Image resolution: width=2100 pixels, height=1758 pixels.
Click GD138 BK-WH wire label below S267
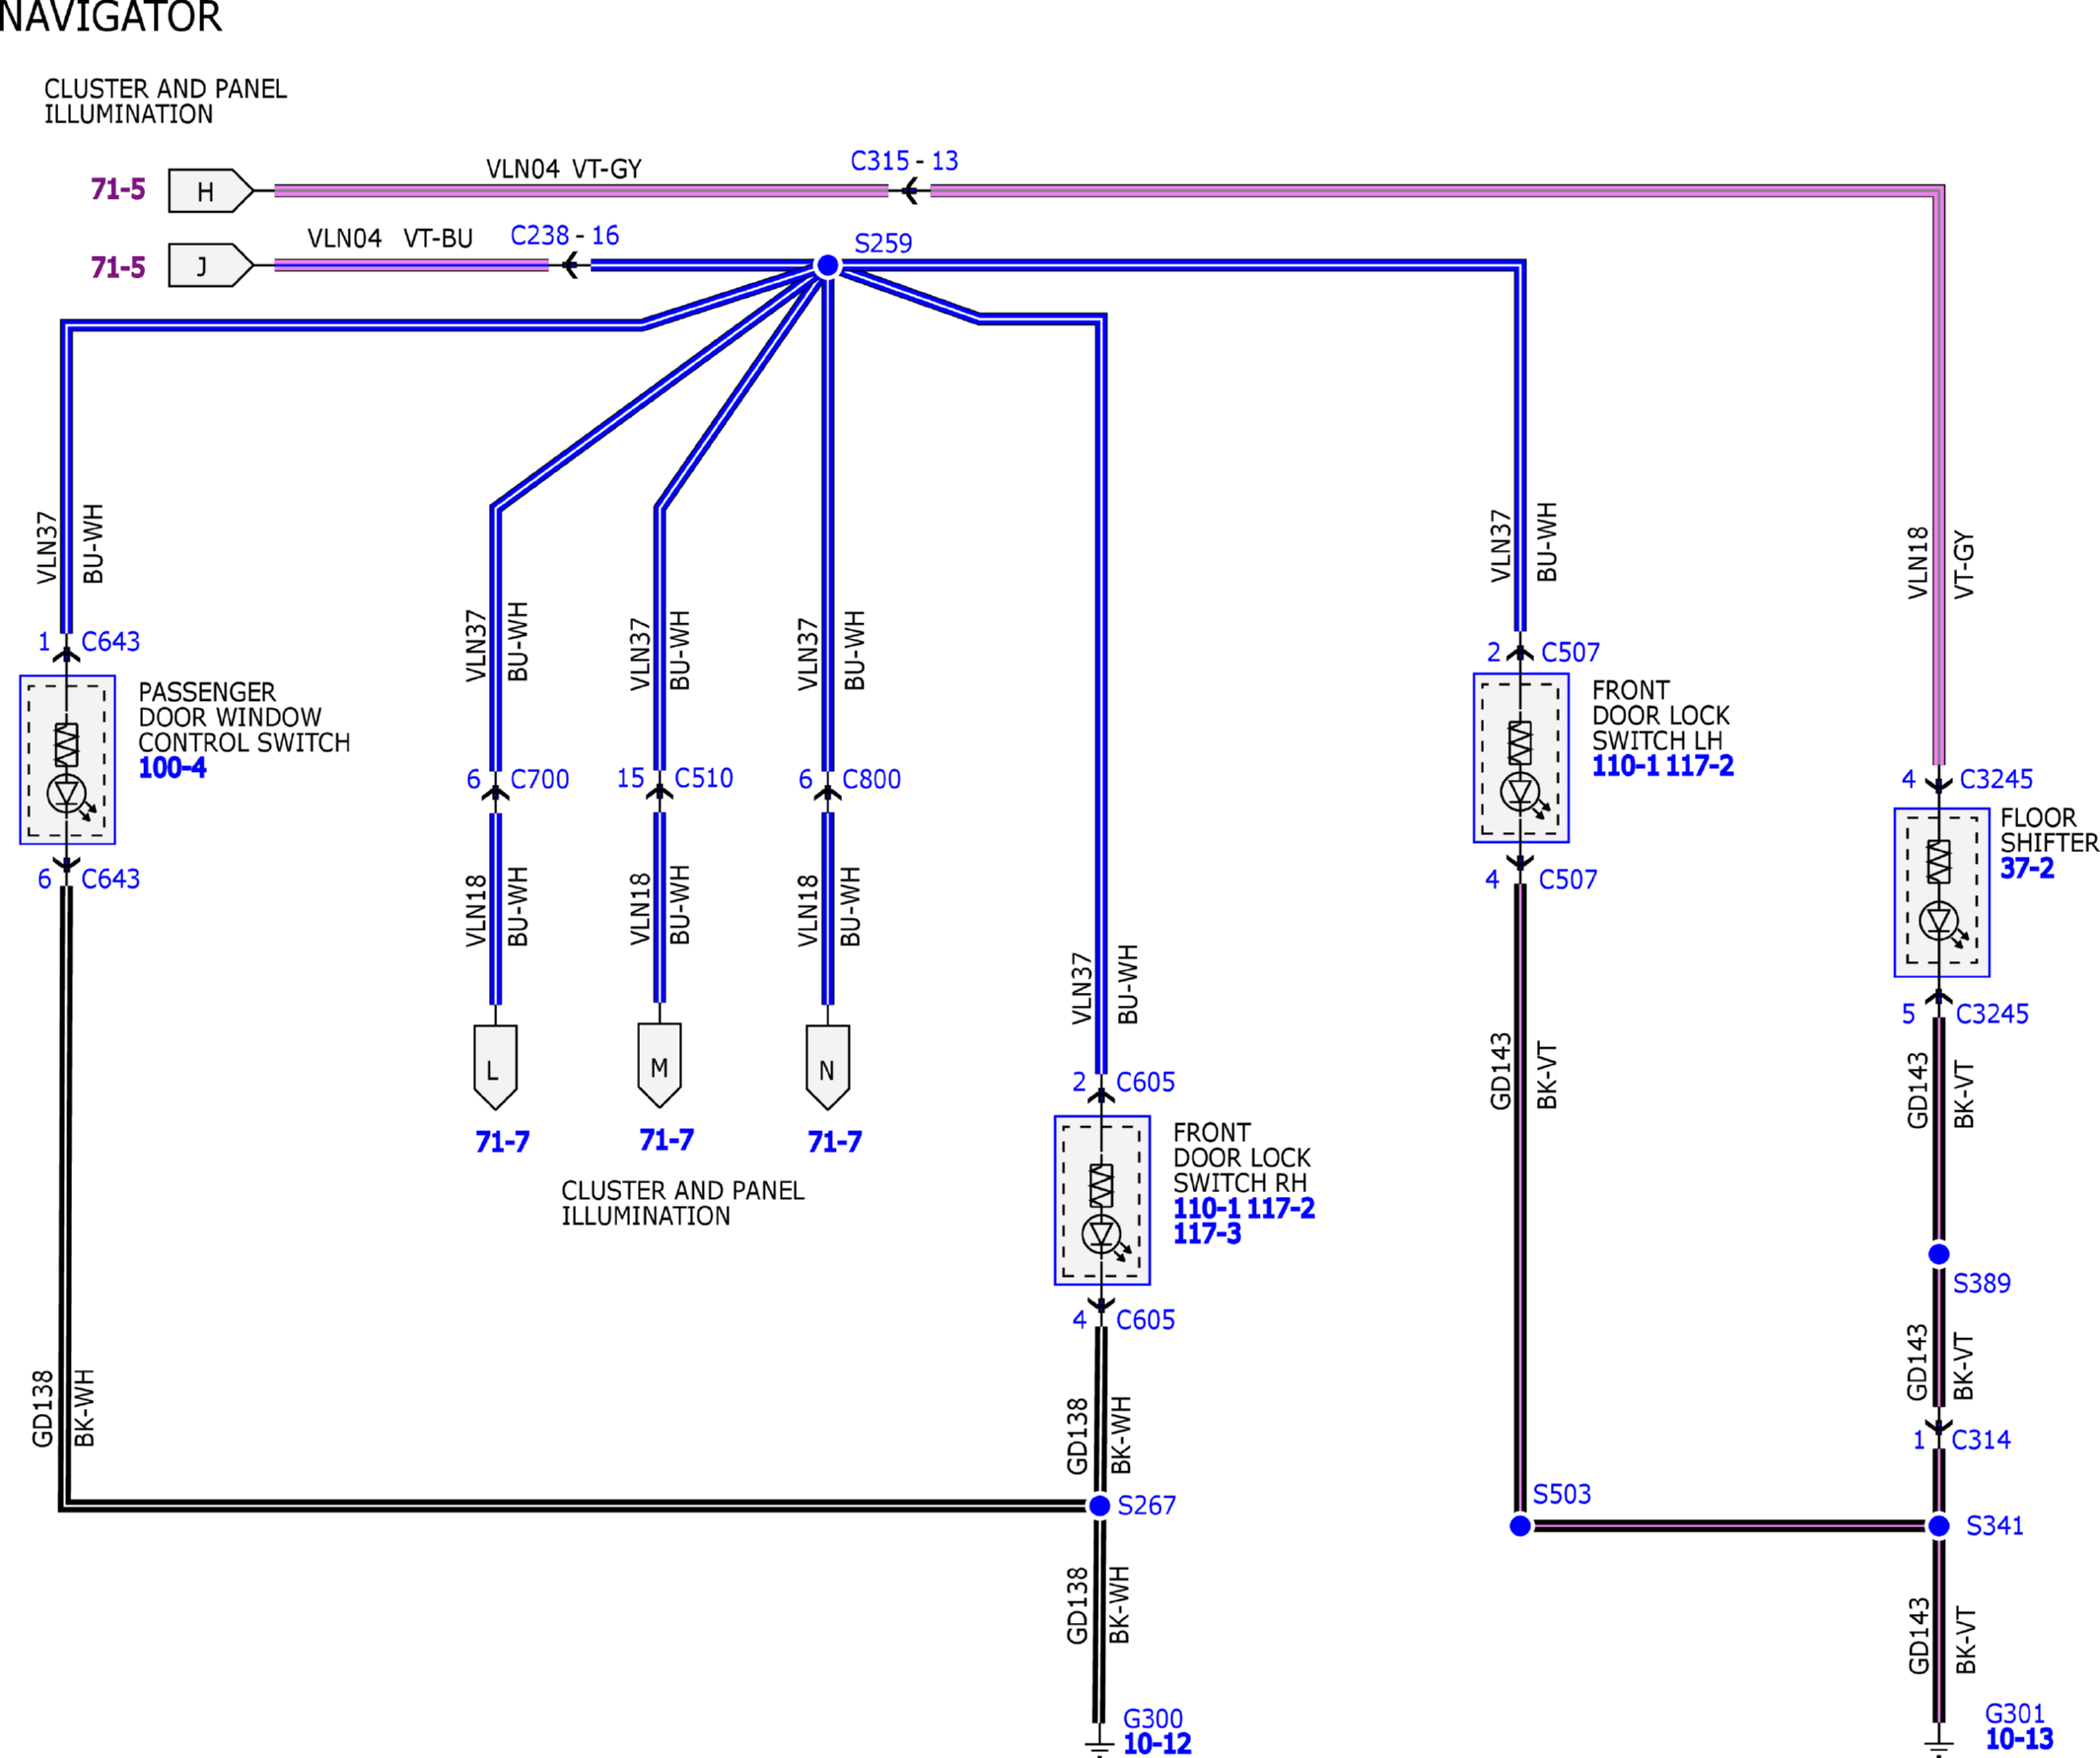click(x=1097, y=1606)
